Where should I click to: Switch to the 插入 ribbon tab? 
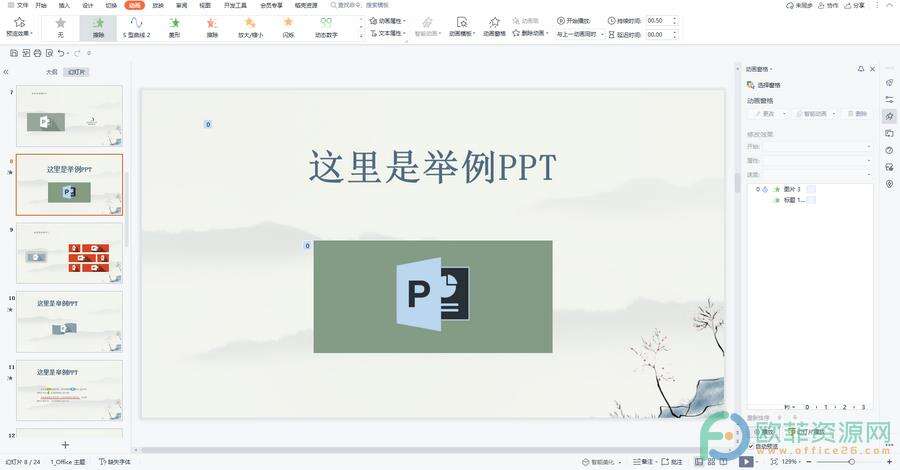click(64, 5)
